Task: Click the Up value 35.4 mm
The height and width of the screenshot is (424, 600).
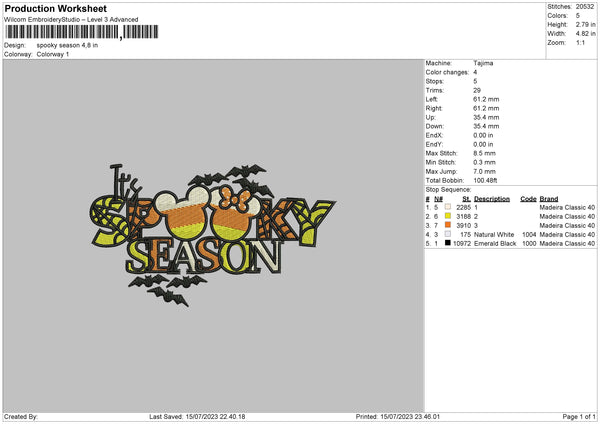Action: (x=486, y=117)
